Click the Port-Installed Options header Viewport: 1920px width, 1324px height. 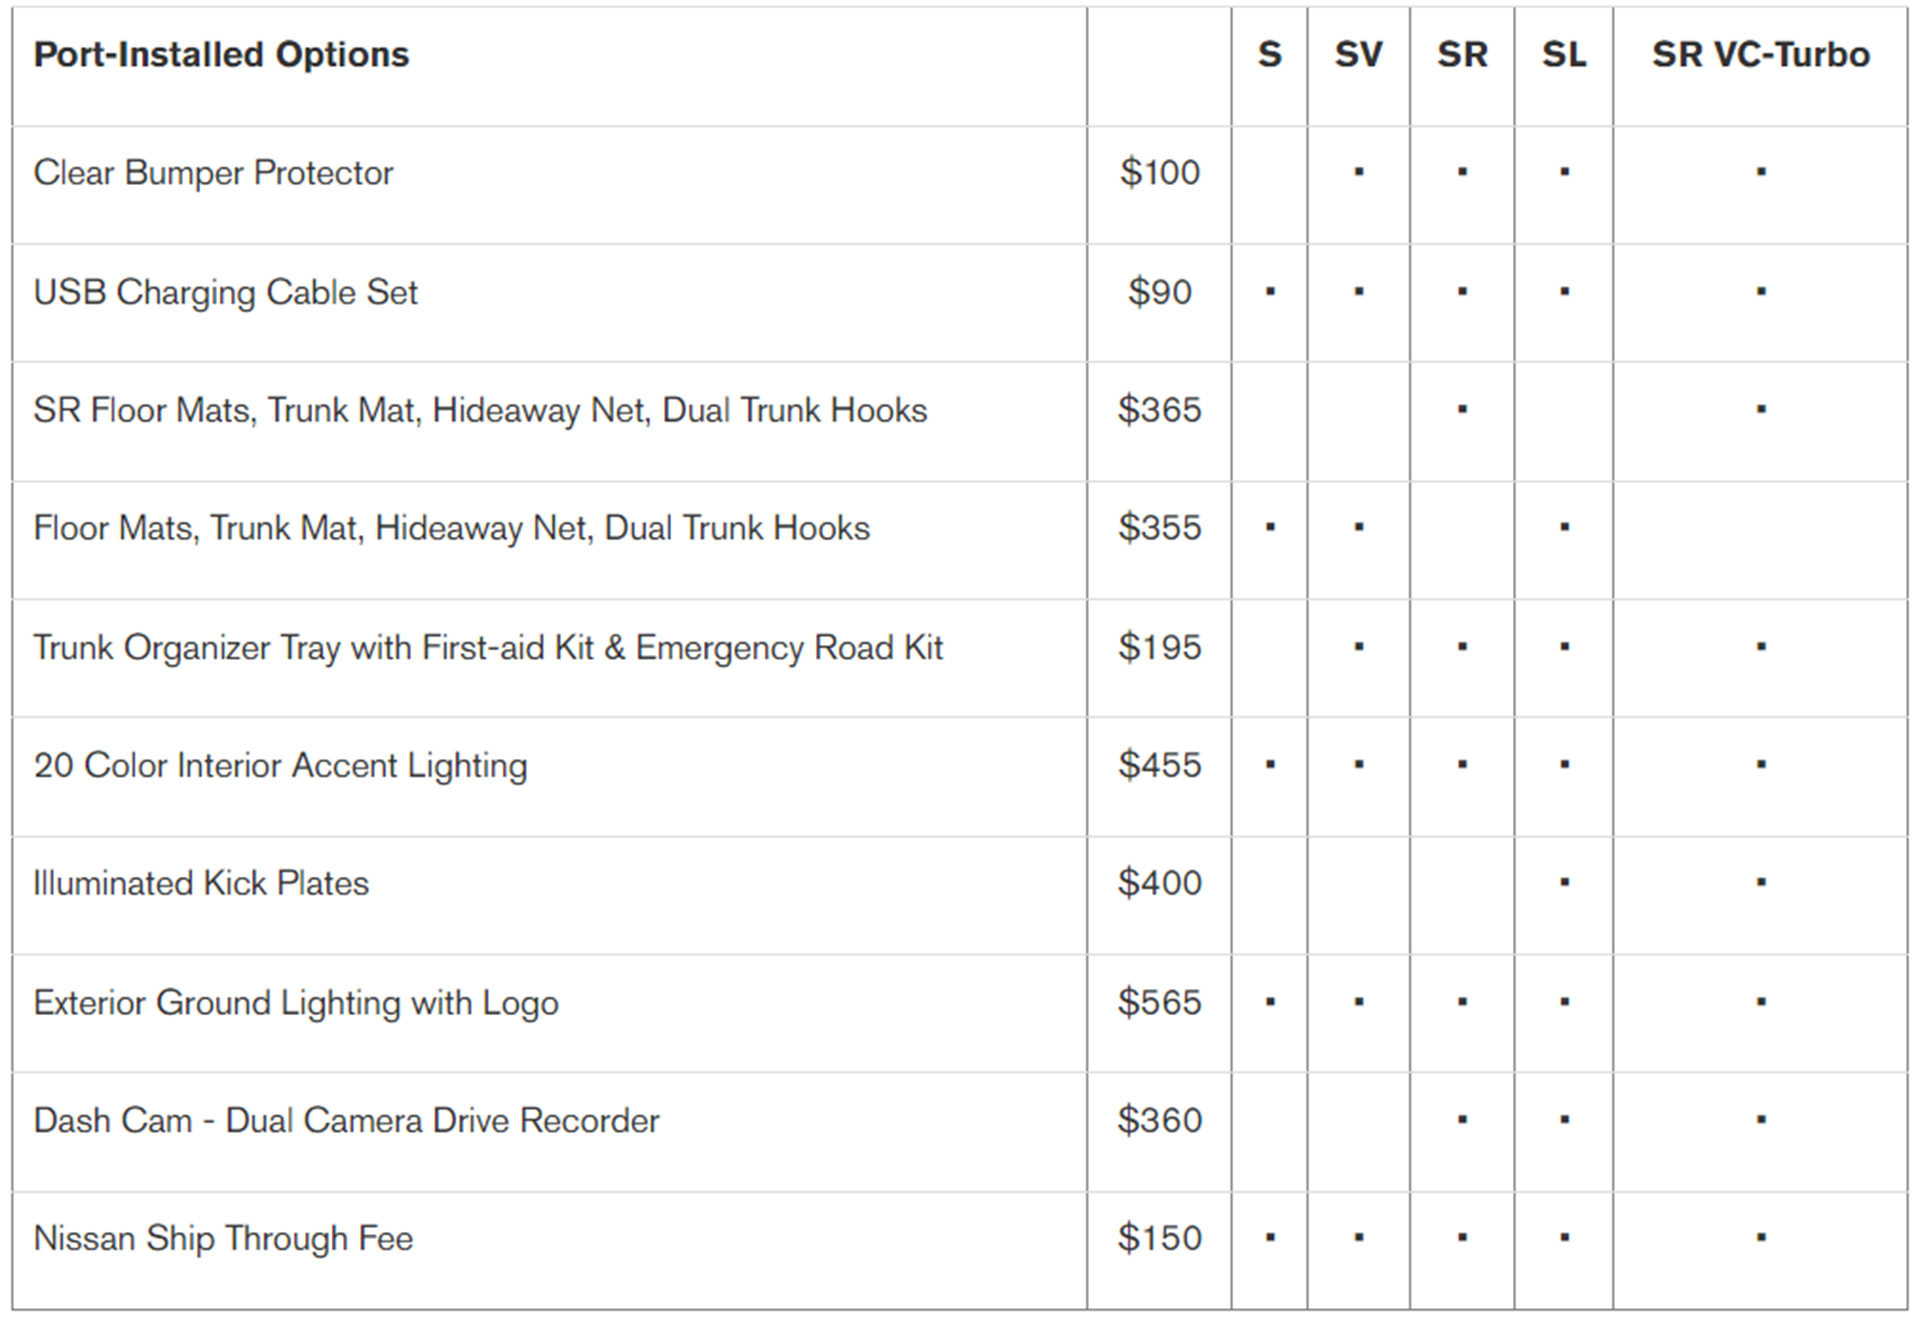coord(221,54)
